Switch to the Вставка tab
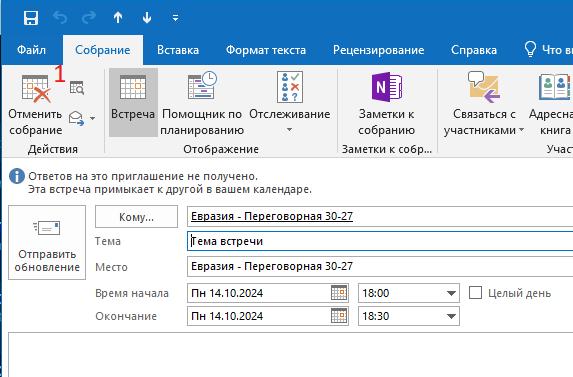The width and height of the screenshot is (573, 377). pyautogui.click(x=178, y=50)
